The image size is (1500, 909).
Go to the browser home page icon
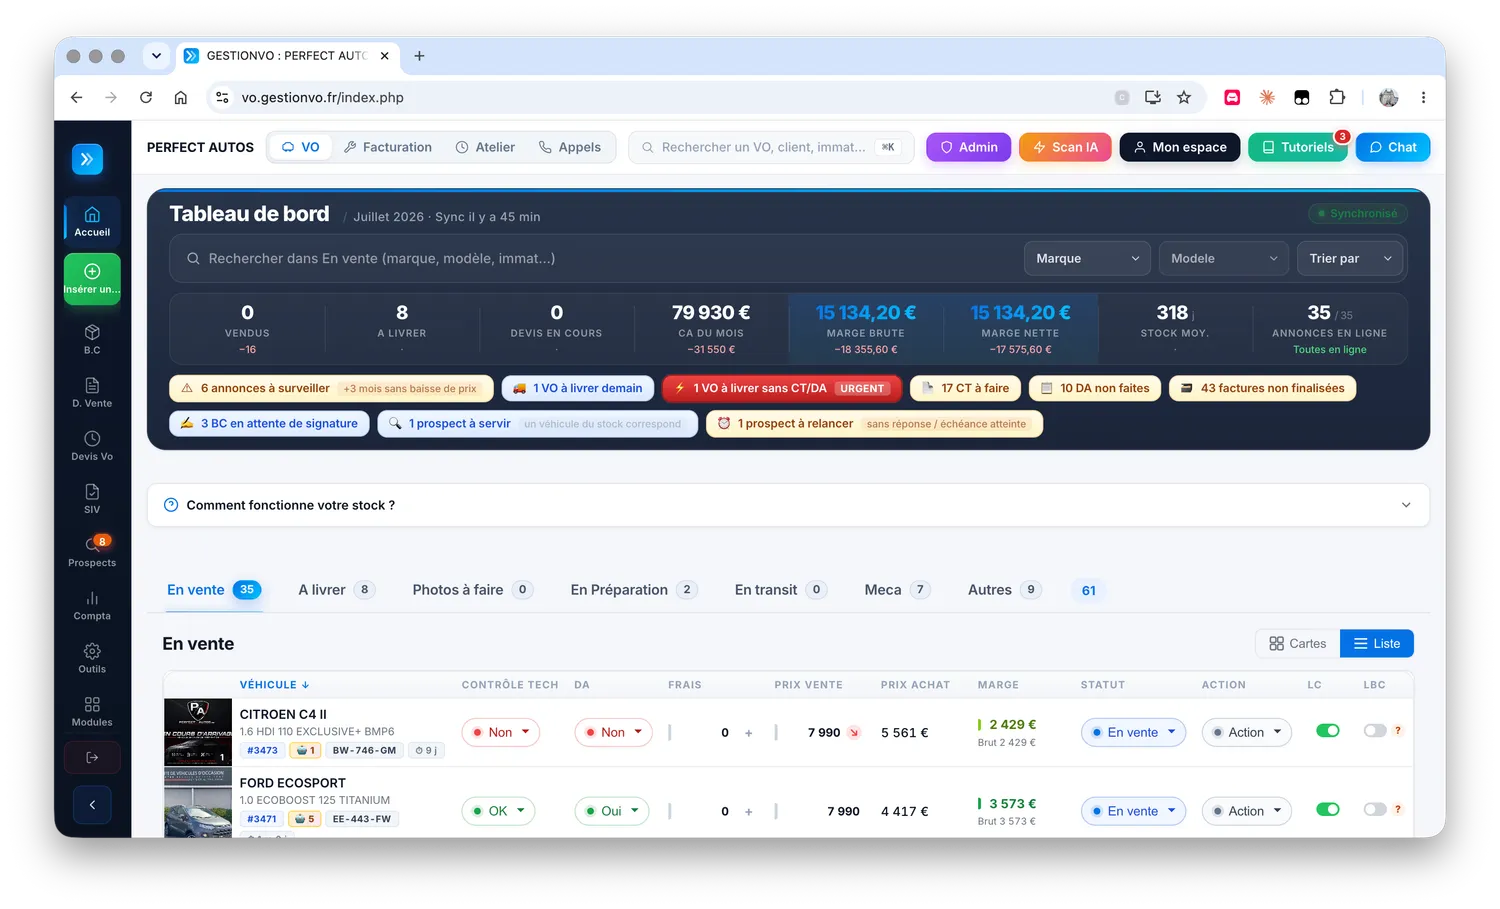point(180,97)
